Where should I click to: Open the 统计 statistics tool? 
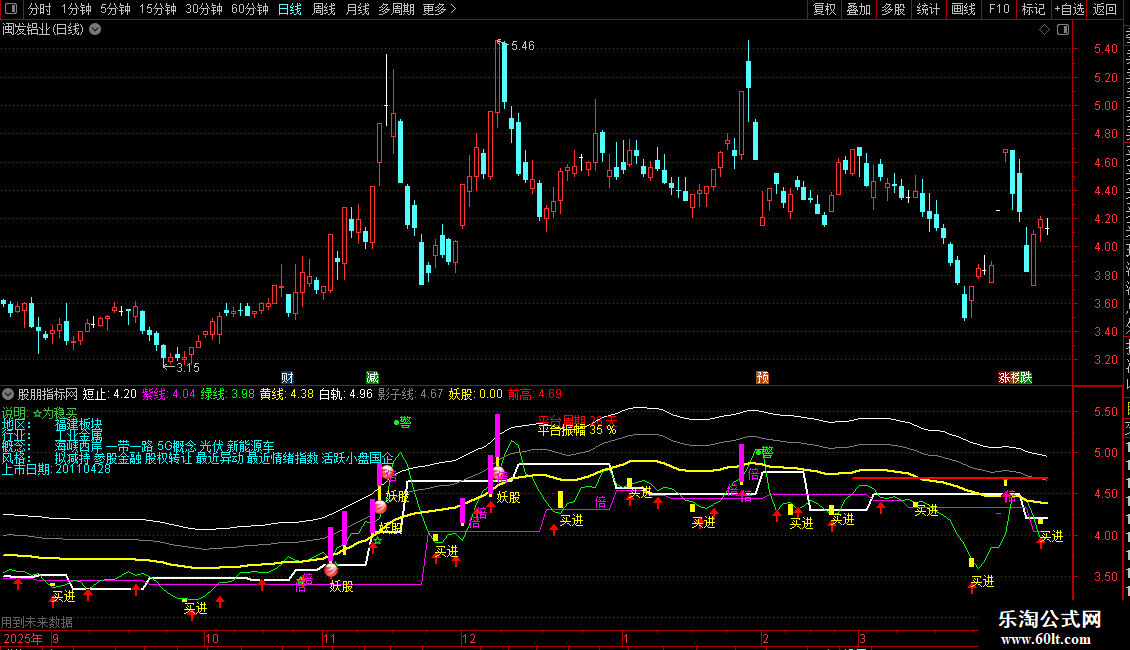928,9
